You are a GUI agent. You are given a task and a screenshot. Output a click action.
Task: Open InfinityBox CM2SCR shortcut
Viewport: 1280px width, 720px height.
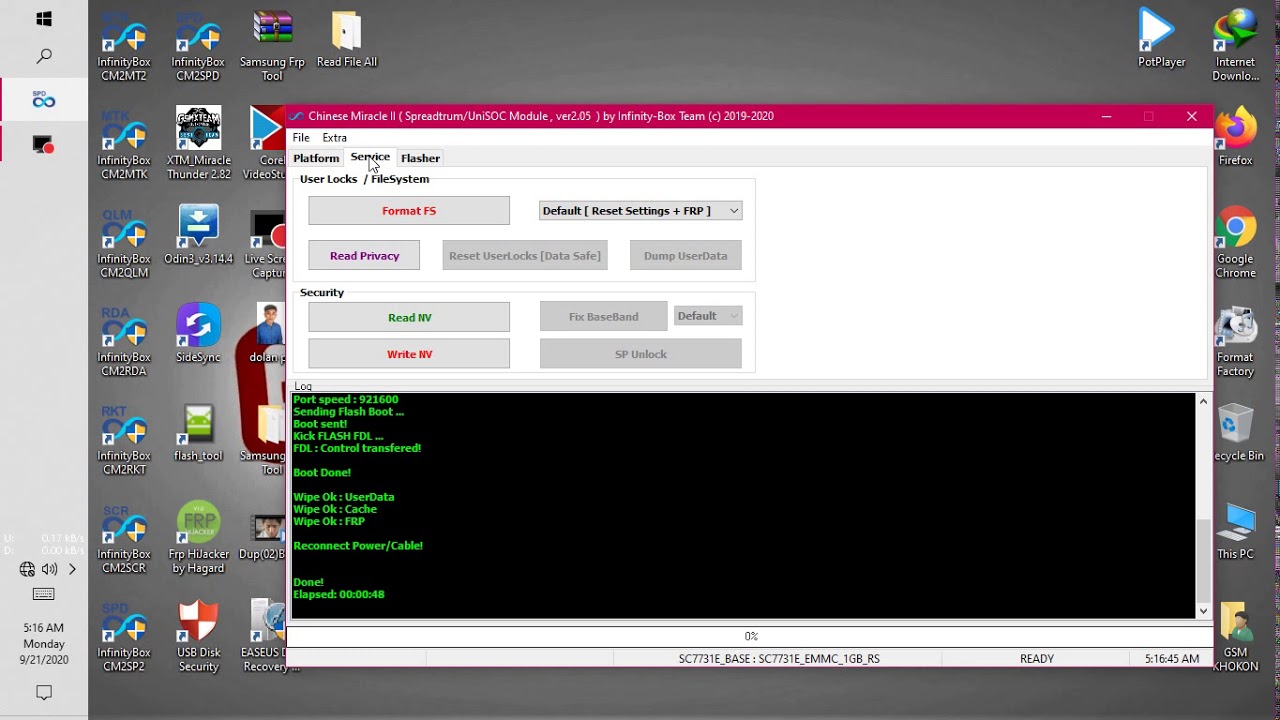[124, 538]
